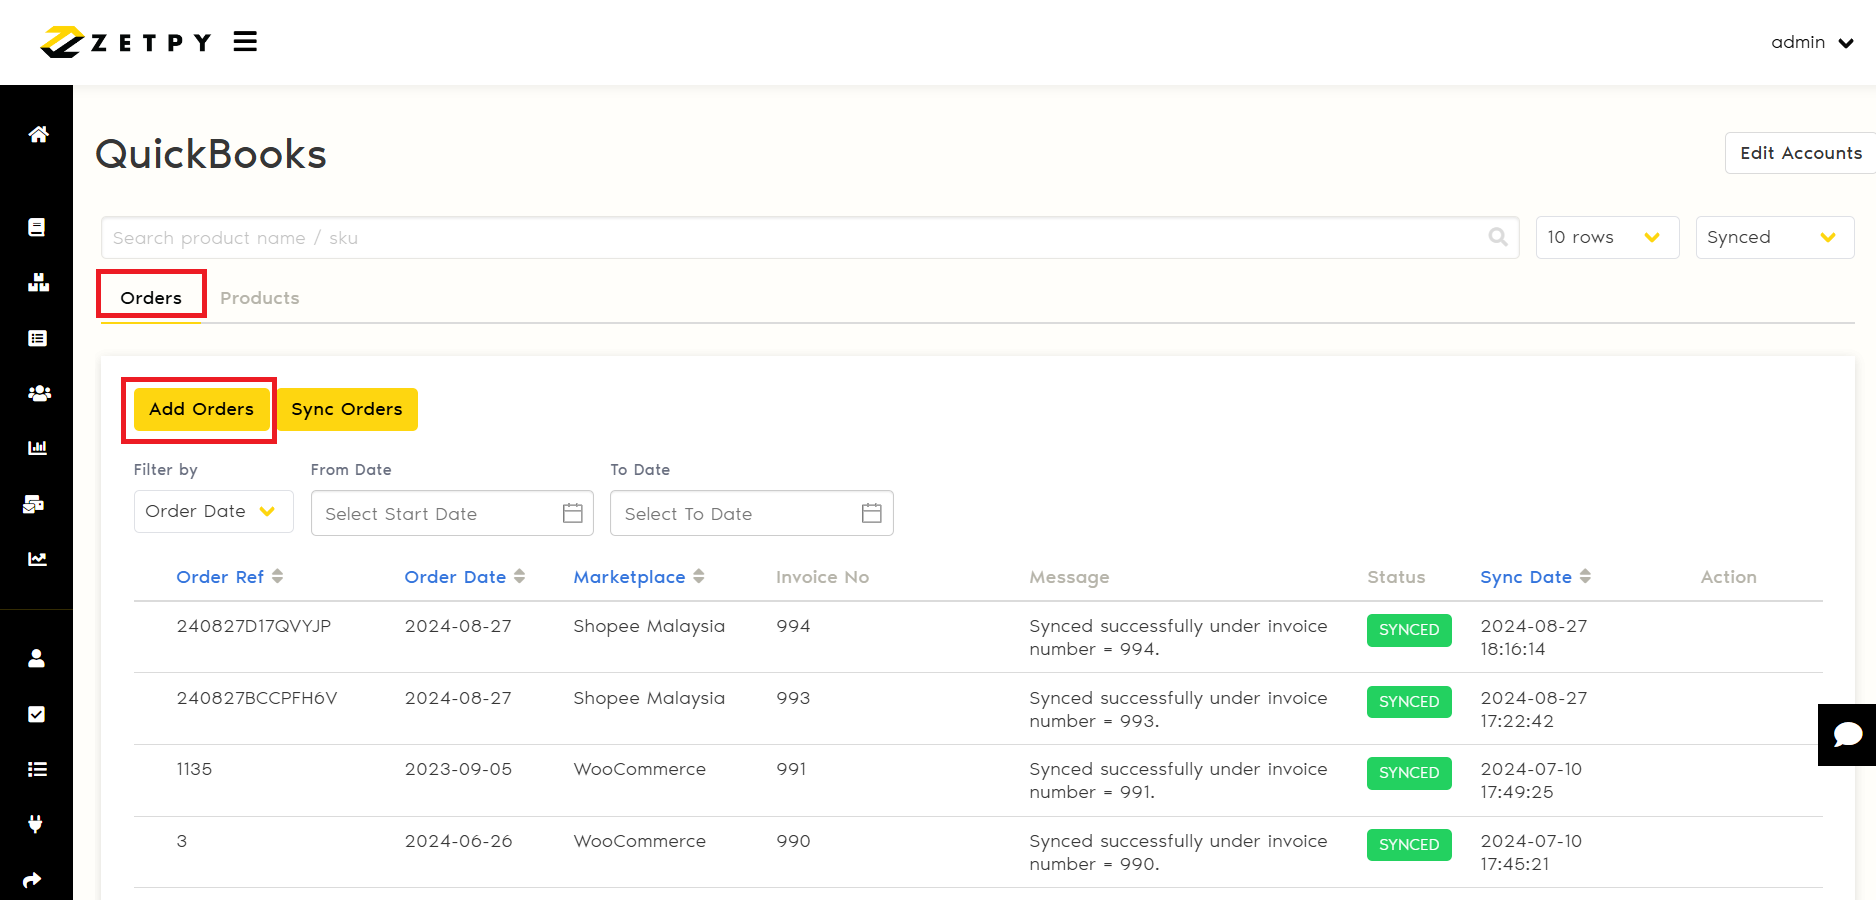Expand the admin user menu
1876x900 pixels.
pos(1811,42)
